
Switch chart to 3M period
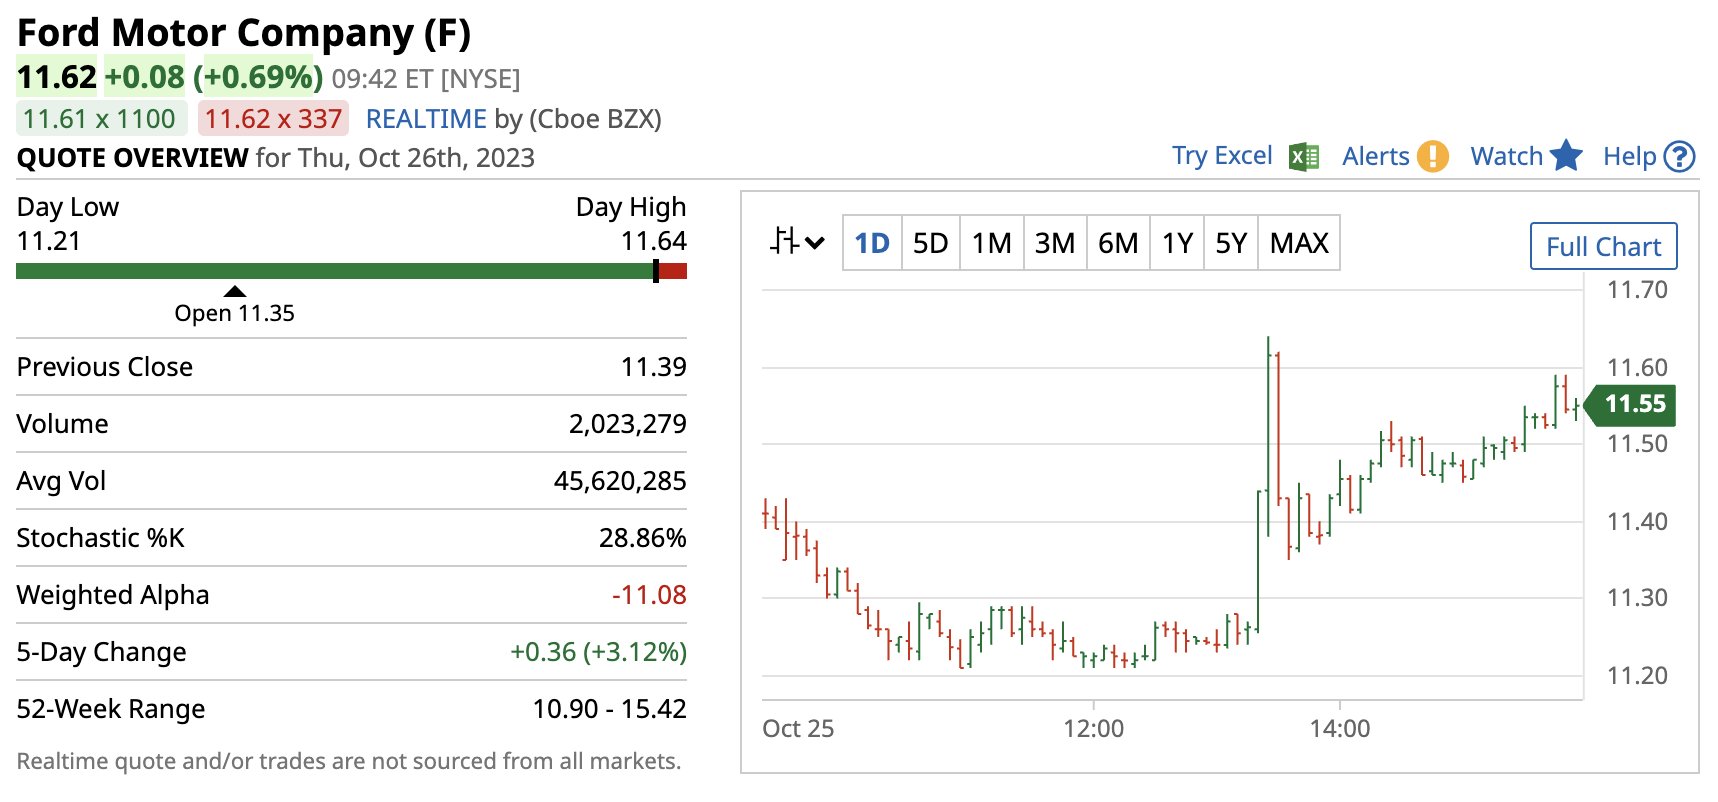1054,243
